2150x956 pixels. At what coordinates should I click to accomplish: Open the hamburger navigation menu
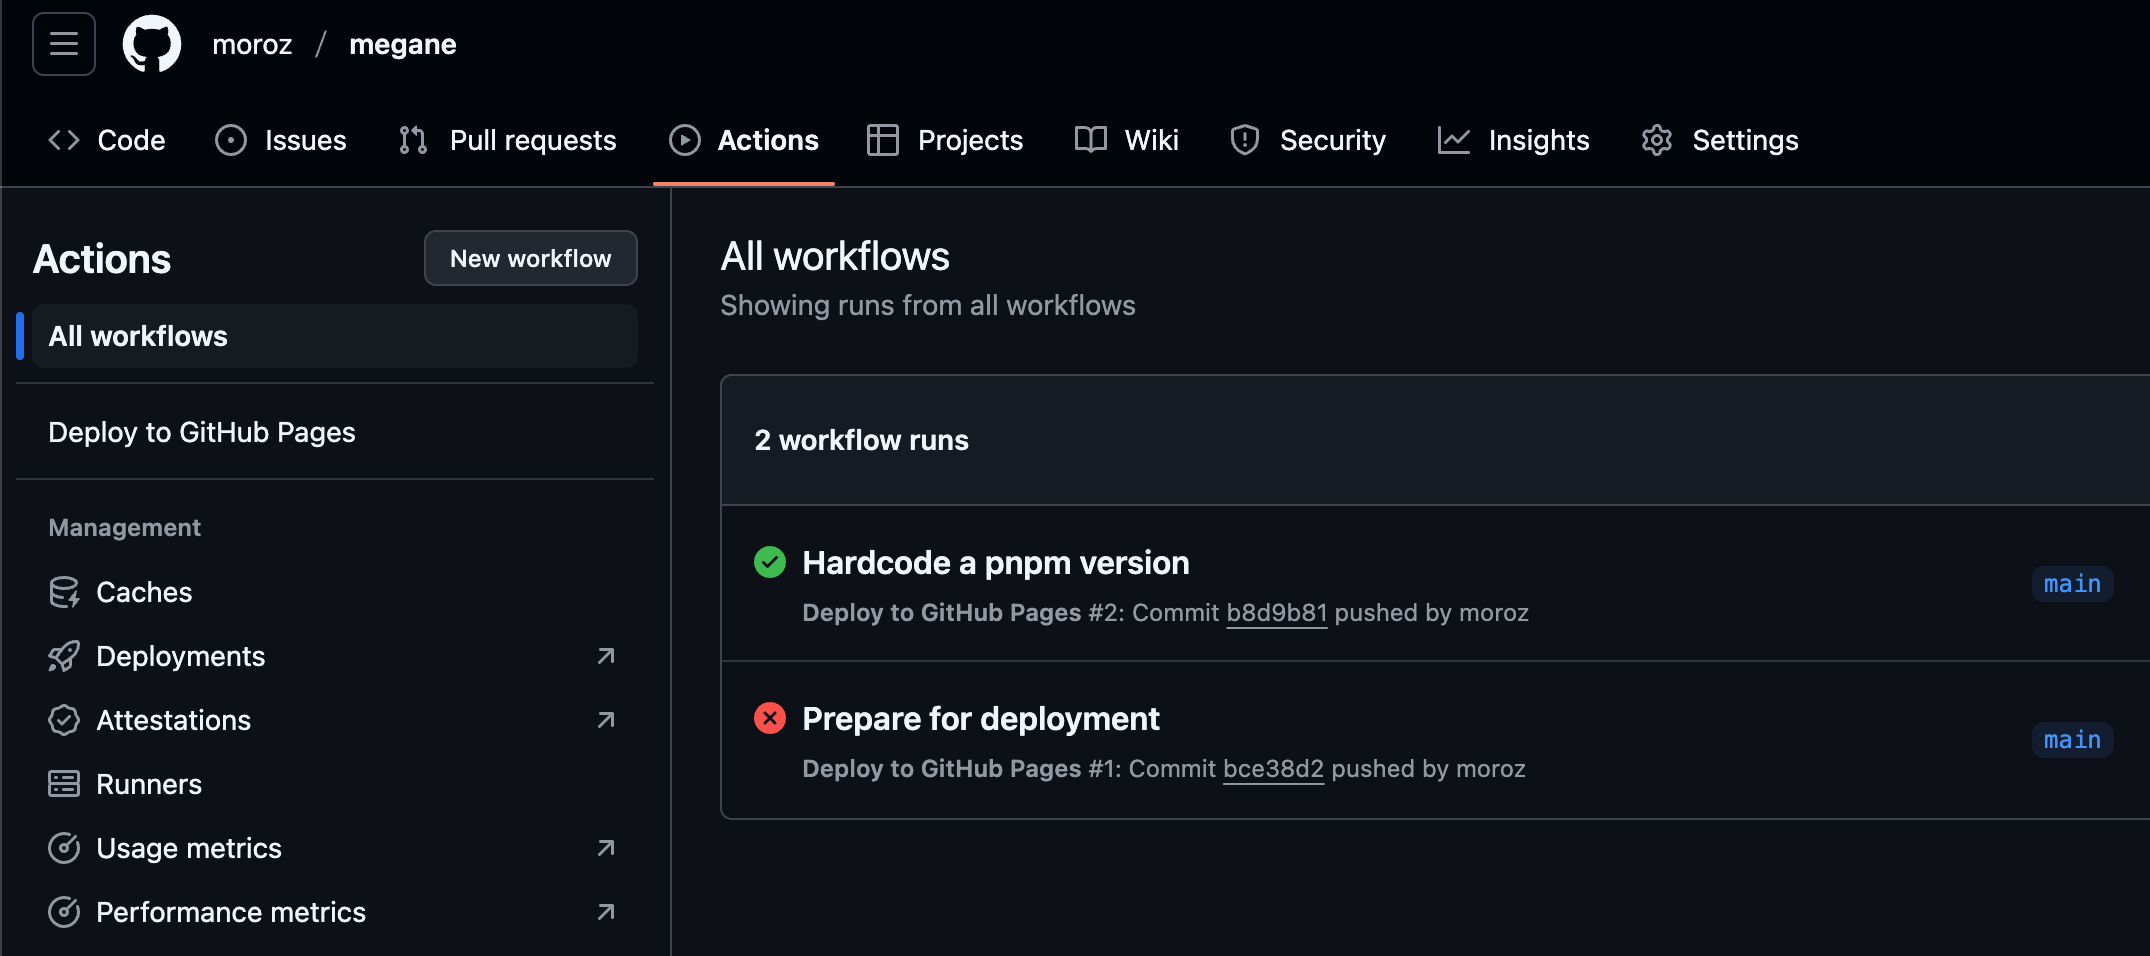click(x=64, y=44)
